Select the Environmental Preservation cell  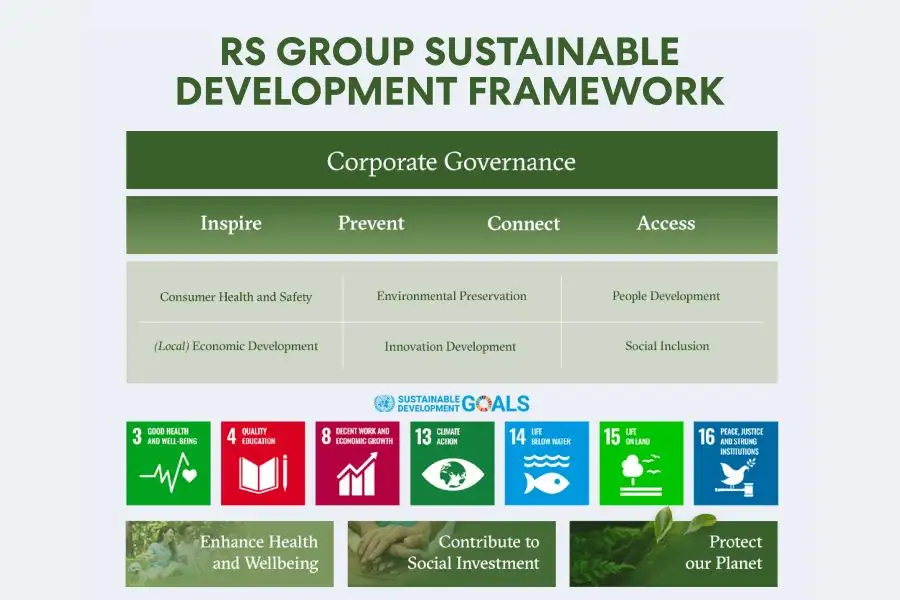[x=451, y=296]
